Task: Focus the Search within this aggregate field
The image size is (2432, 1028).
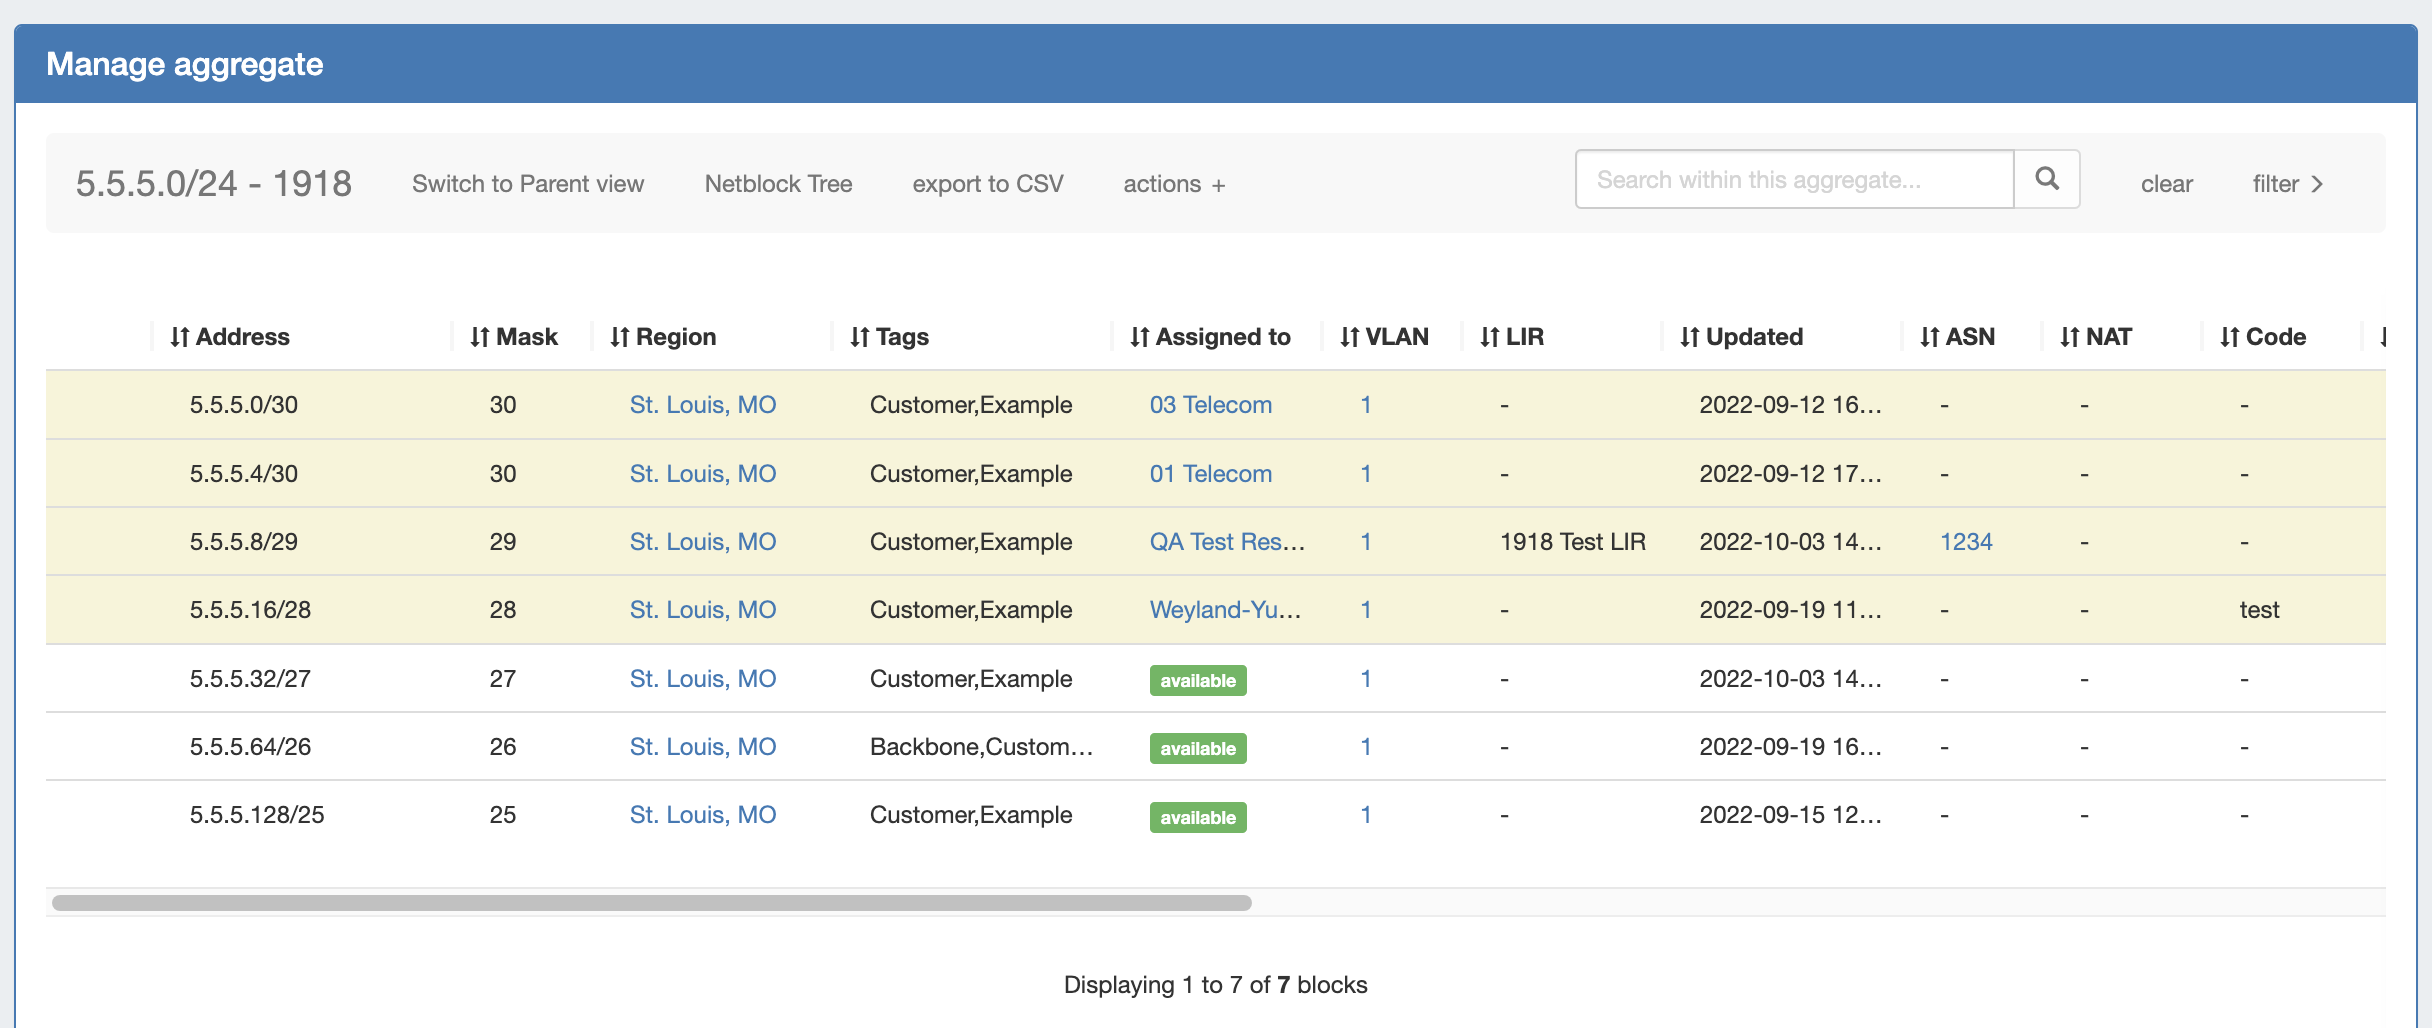Action: (1794, 180)
